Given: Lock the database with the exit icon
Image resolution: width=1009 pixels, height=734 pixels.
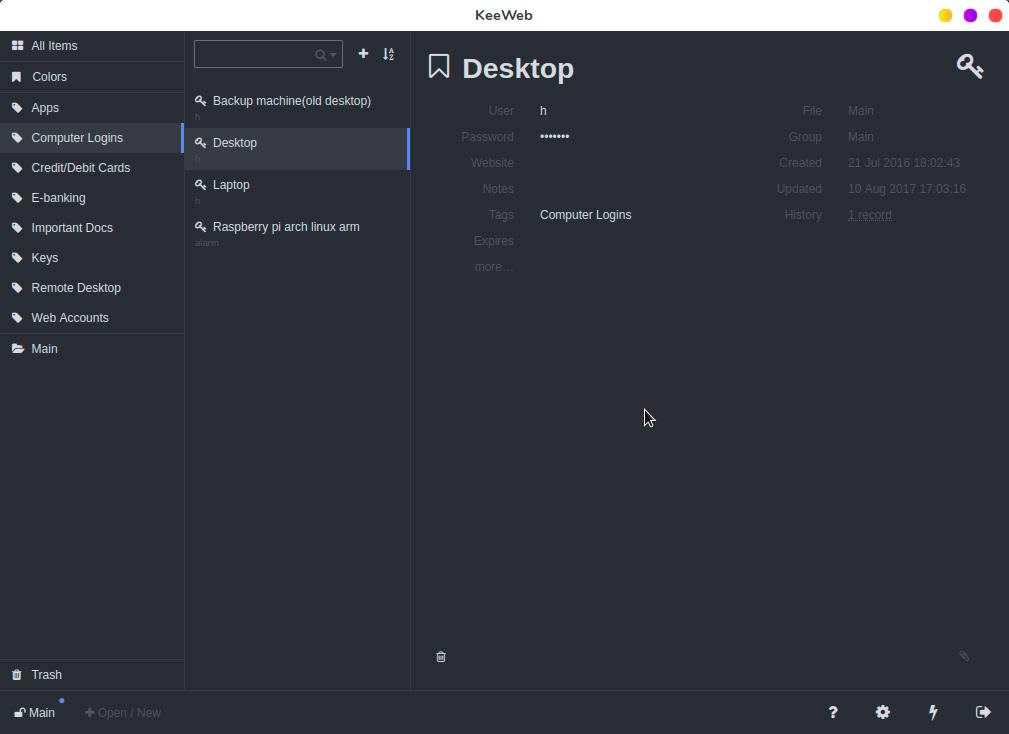Looking at the screenshot, I should (x=983, y=712).
